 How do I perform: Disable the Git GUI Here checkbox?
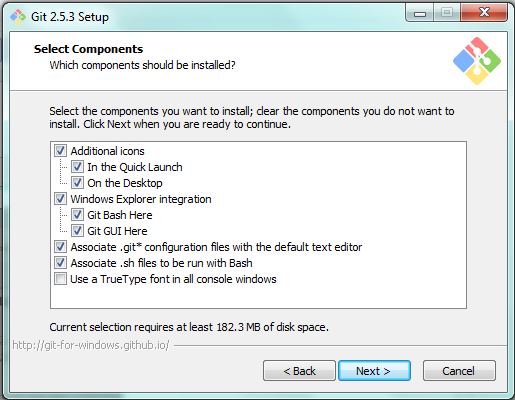77,231
